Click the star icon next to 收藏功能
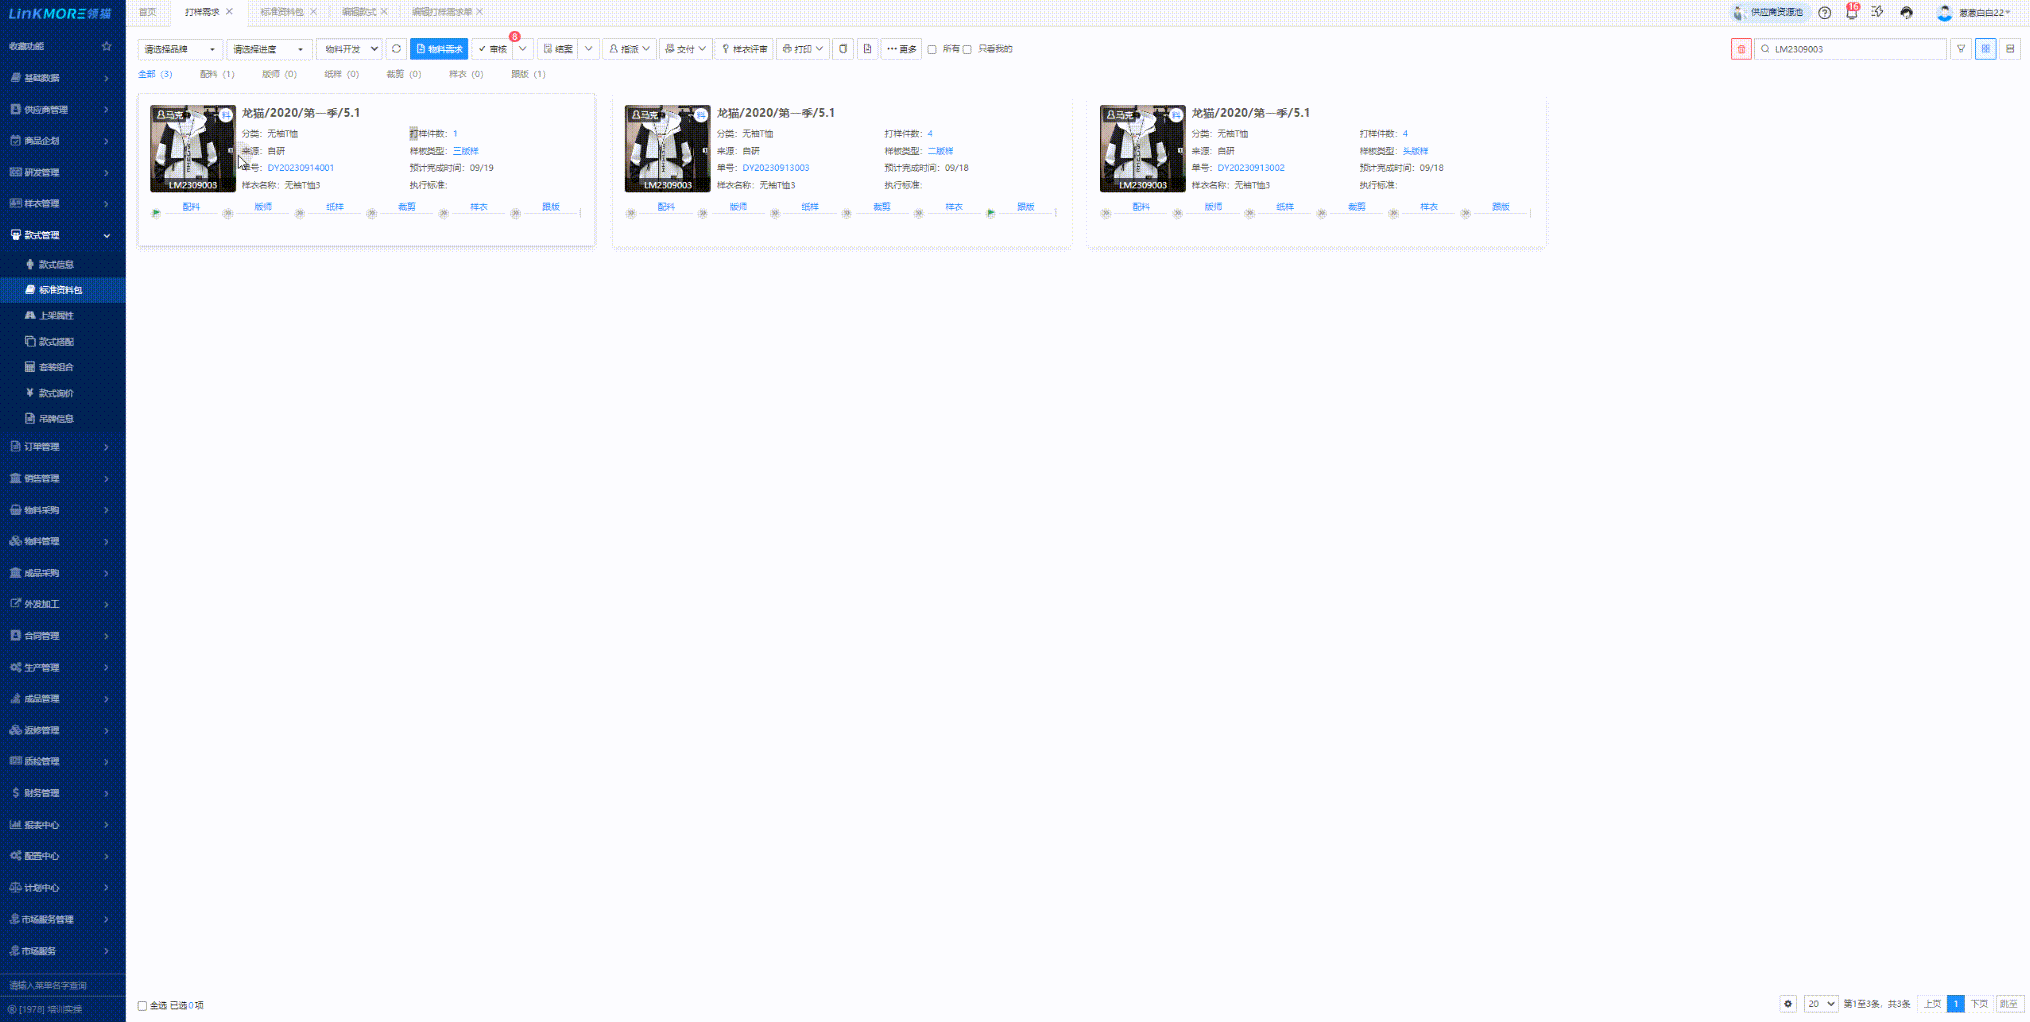This screenshot has height=1022, width=2030. pos(106,46)
